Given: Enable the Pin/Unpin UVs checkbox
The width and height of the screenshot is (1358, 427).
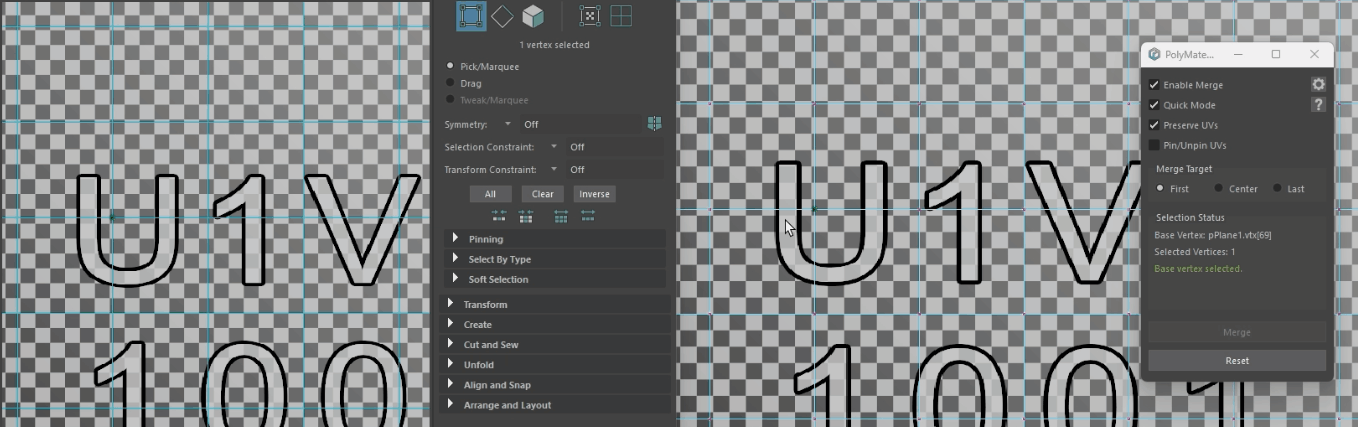Looking at the screenshot, I should pyautogui.click(x=1154, y=145).
